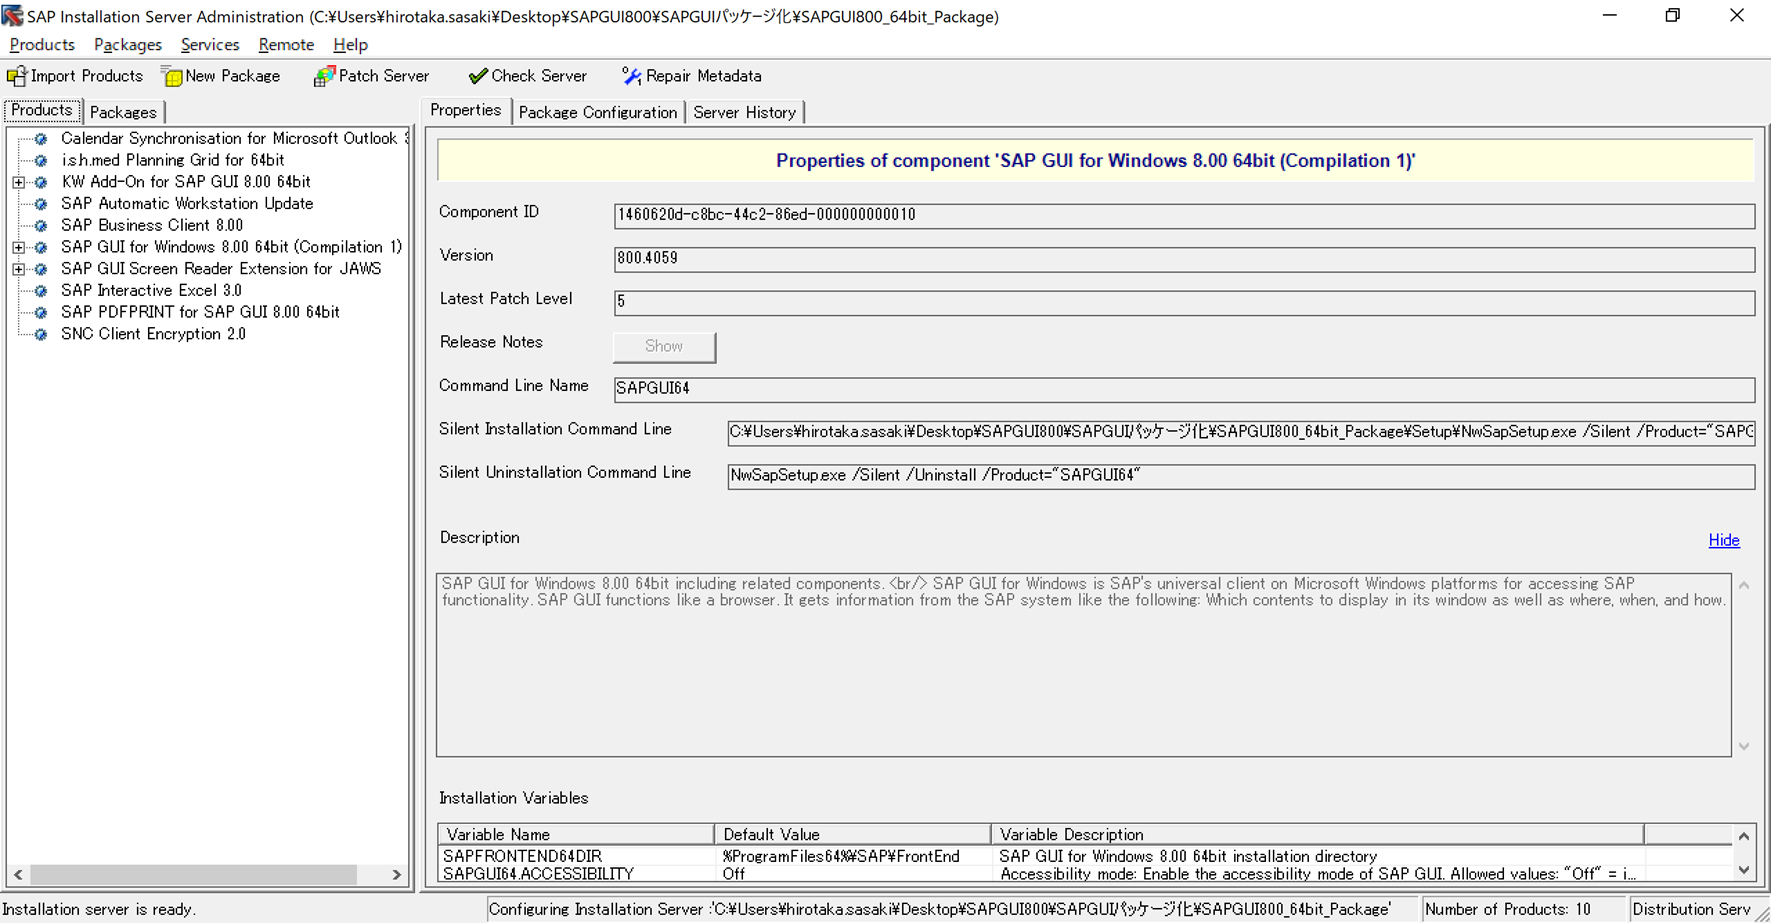Click the icon beside SAP Automatic Workstation Update
Screen dimensions: 1771x923
pos(41,204)
